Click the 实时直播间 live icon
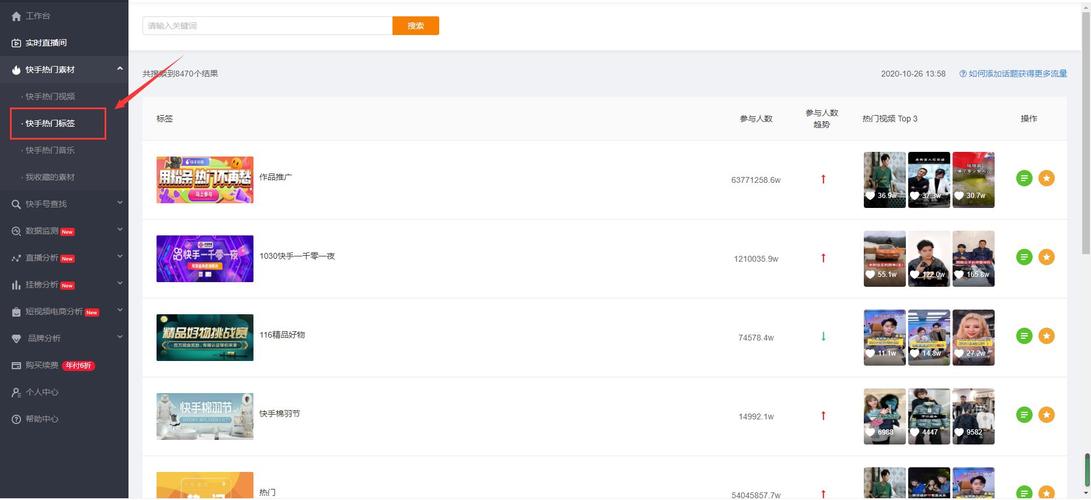Screen dimensions: 1091x500 [16, 43]
